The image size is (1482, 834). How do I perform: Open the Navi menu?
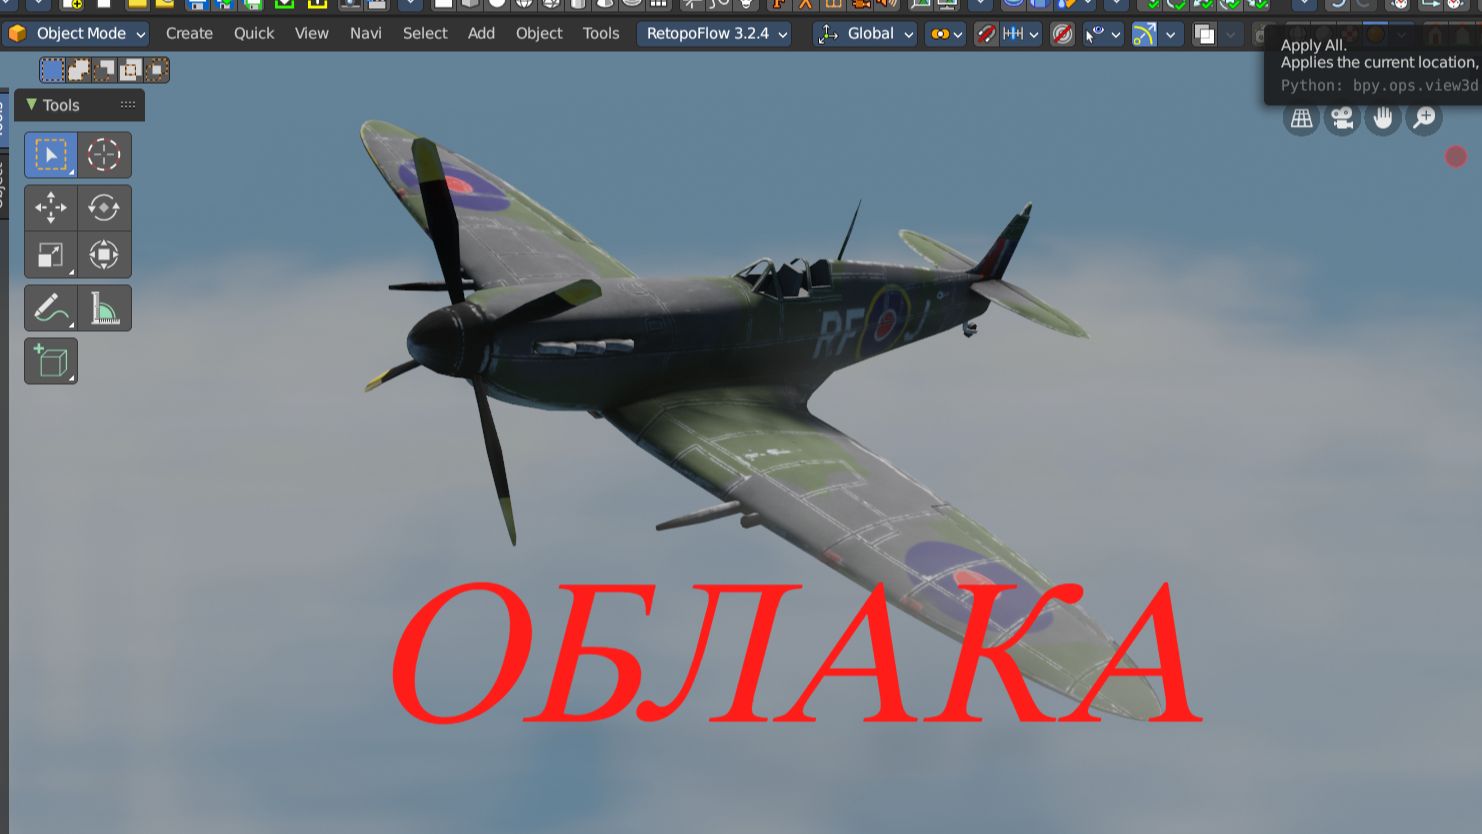pyautogui.click(x=366, y=34)
